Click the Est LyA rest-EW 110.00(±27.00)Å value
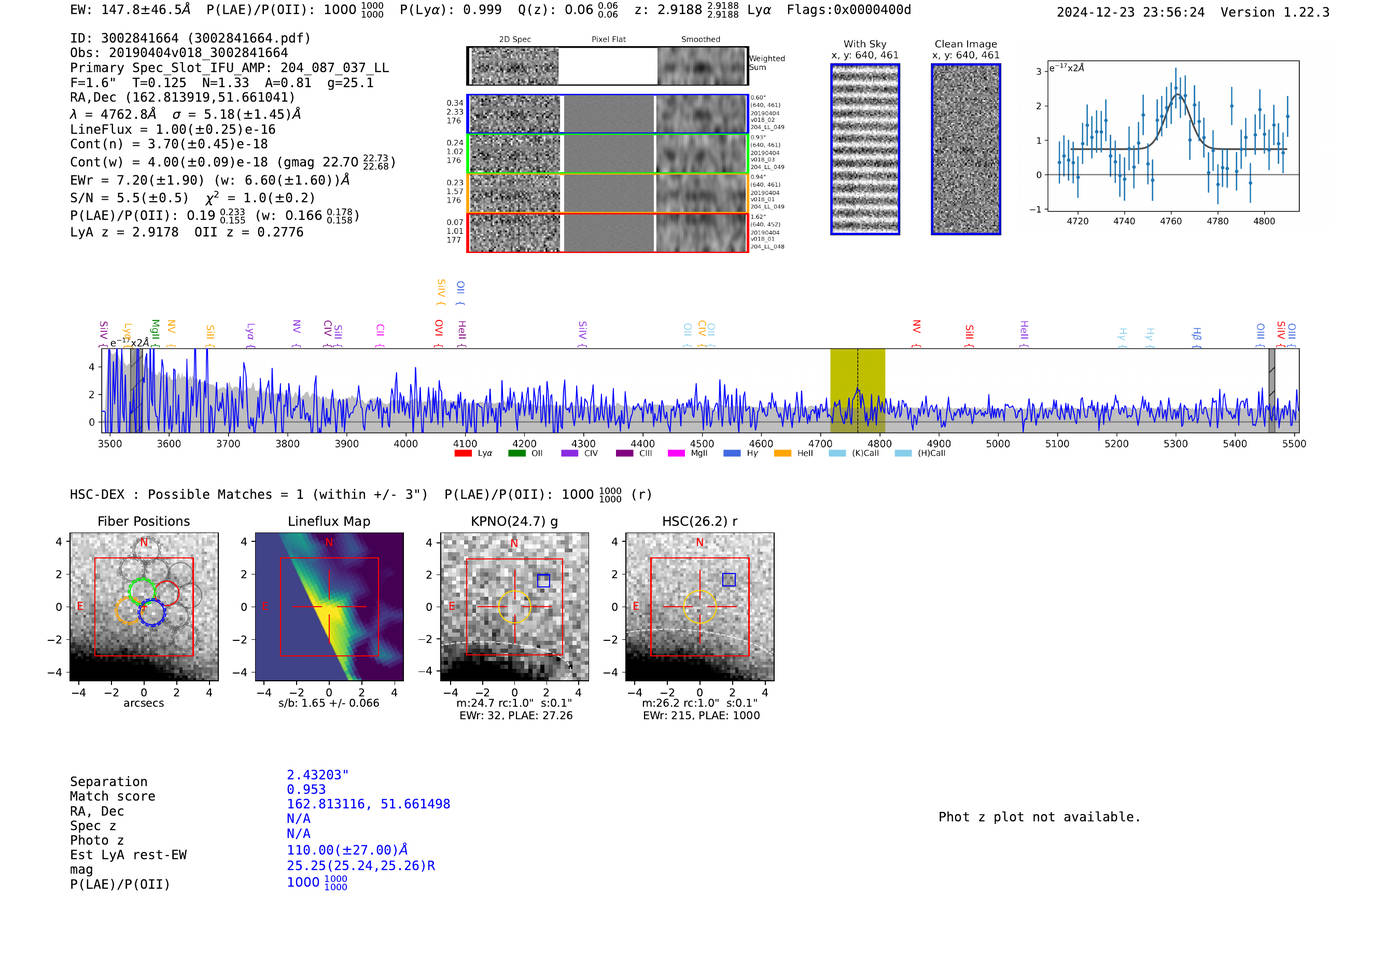The height and width of the screenshot is (953, 1400). tap(347, 850)
